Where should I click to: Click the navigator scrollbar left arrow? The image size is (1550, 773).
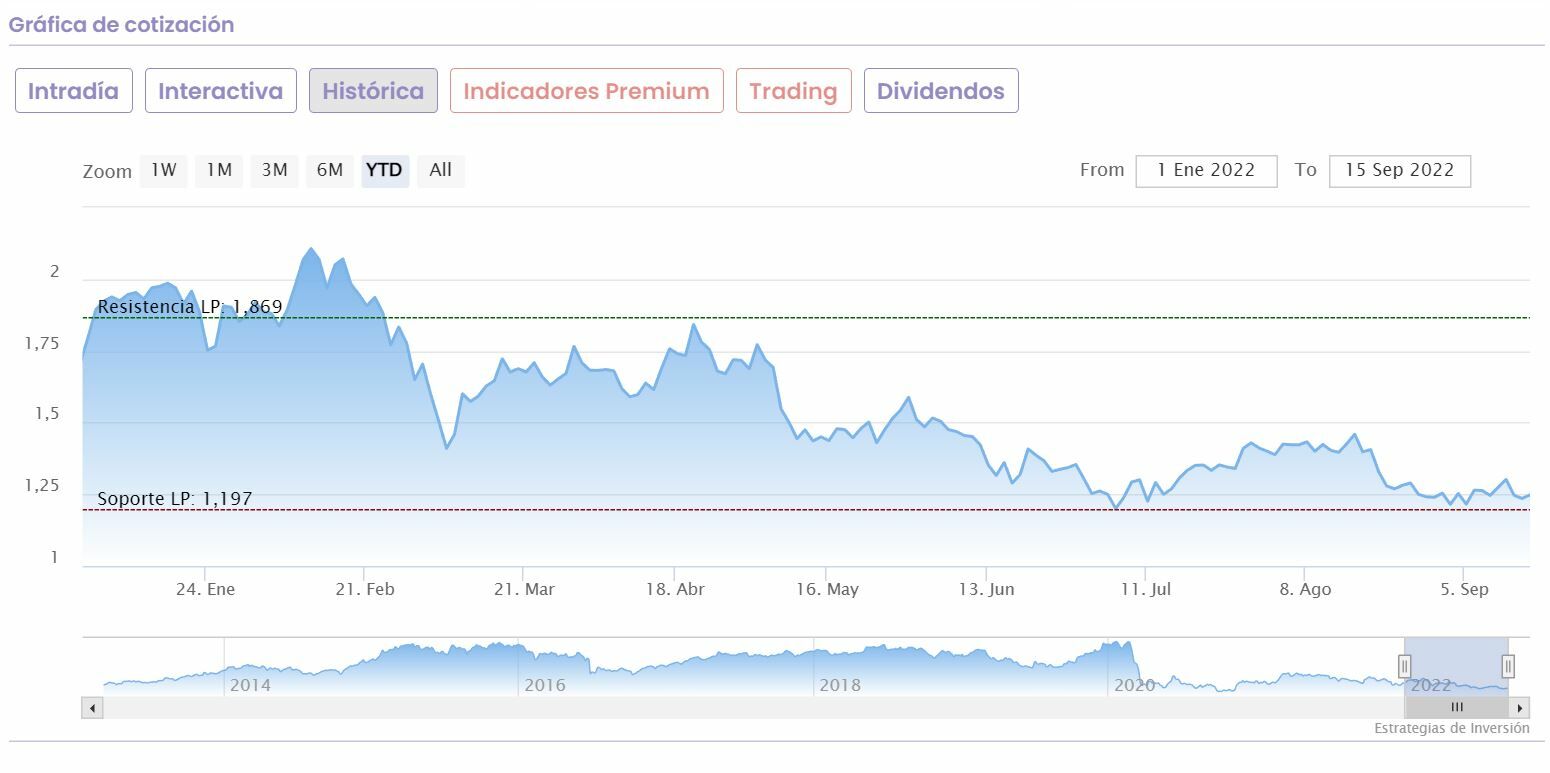pos(92,708)
